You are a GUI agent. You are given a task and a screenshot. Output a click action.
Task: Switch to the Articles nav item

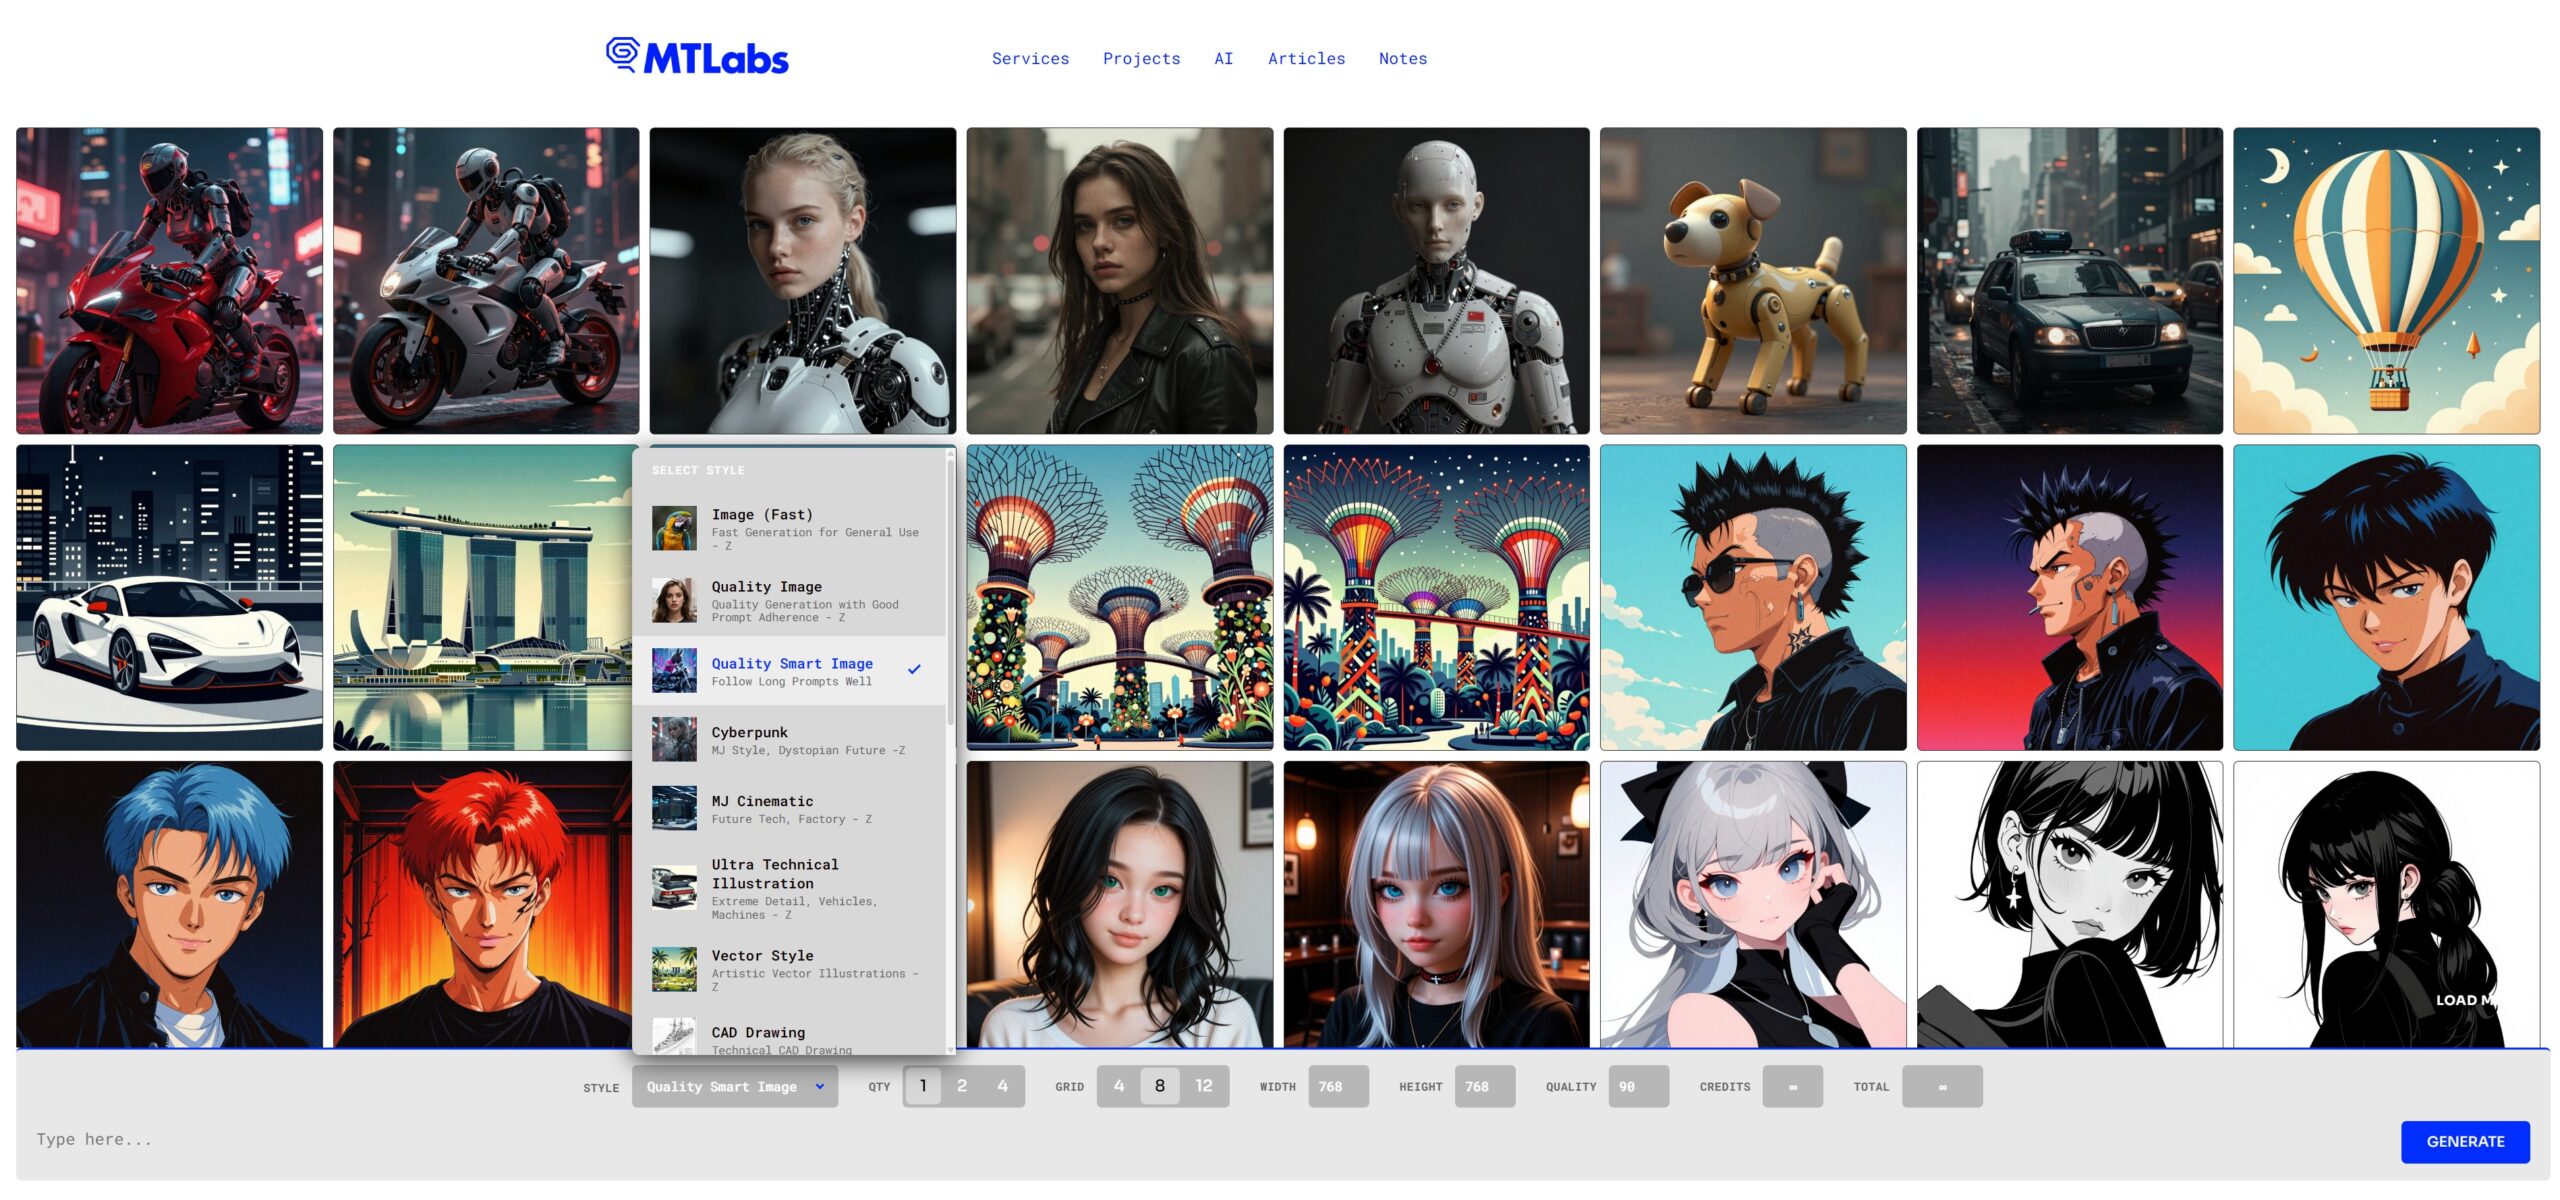tap(1306, 58)
